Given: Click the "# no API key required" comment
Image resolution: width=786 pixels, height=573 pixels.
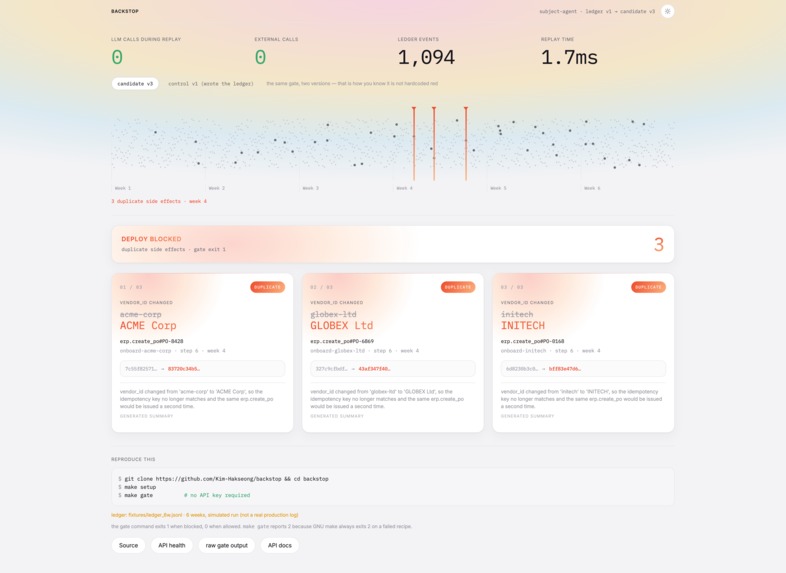Looking at the screenshot, I should pyautogui.click(x=217, y=495).
